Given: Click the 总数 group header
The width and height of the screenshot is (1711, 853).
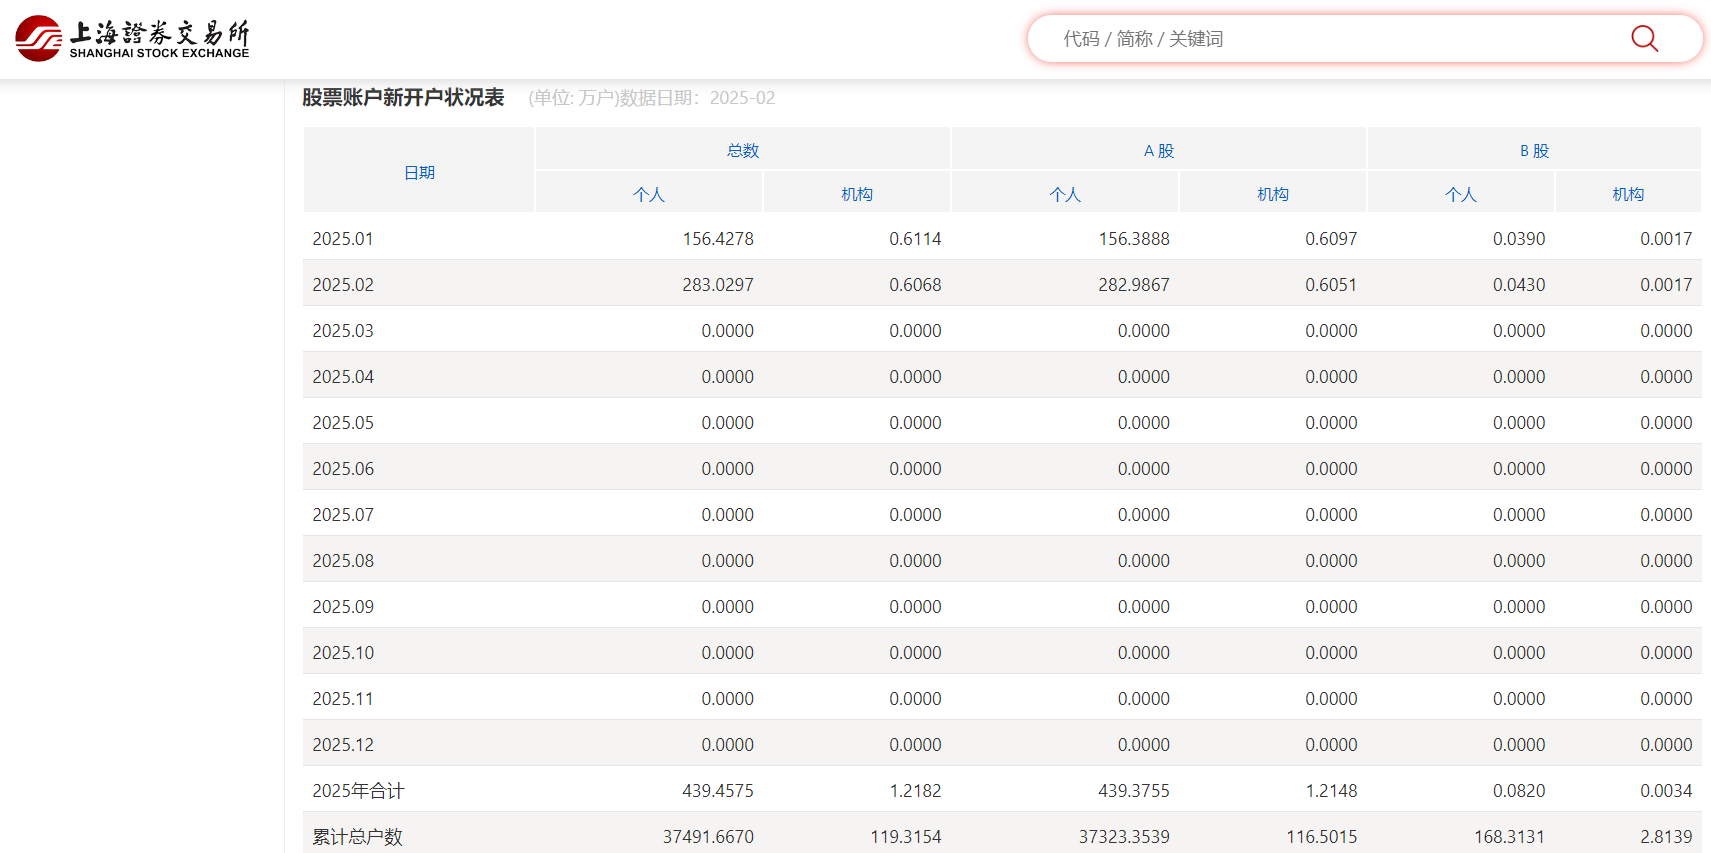Looking at the screenshot, I should [x=742, y=151].
